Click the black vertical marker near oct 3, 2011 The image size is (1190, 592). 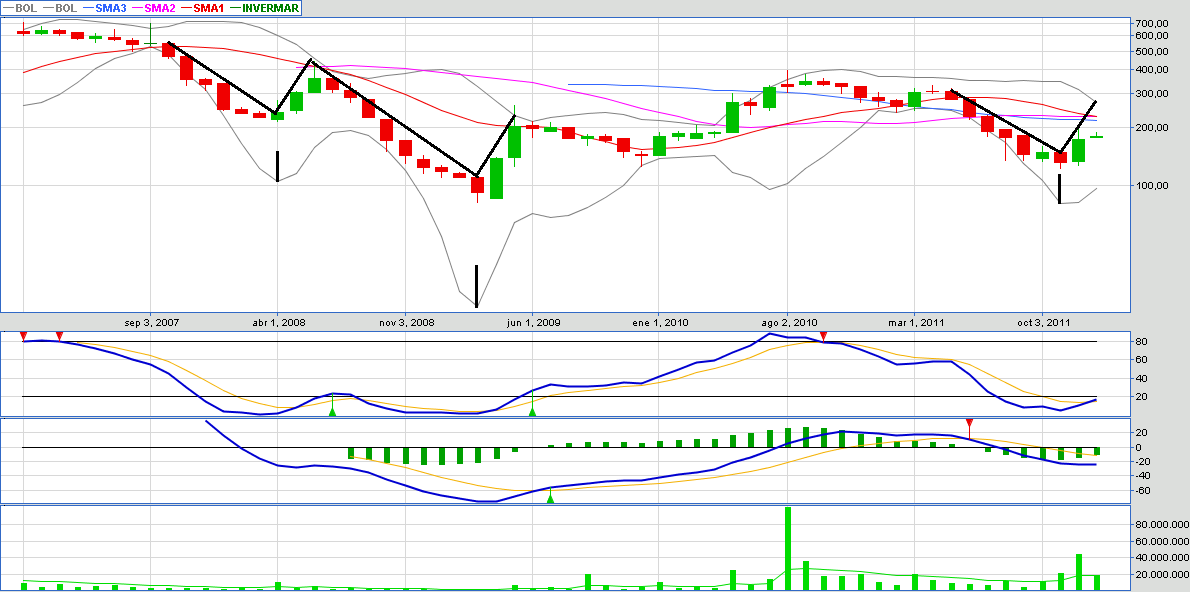pos(1060,188)
